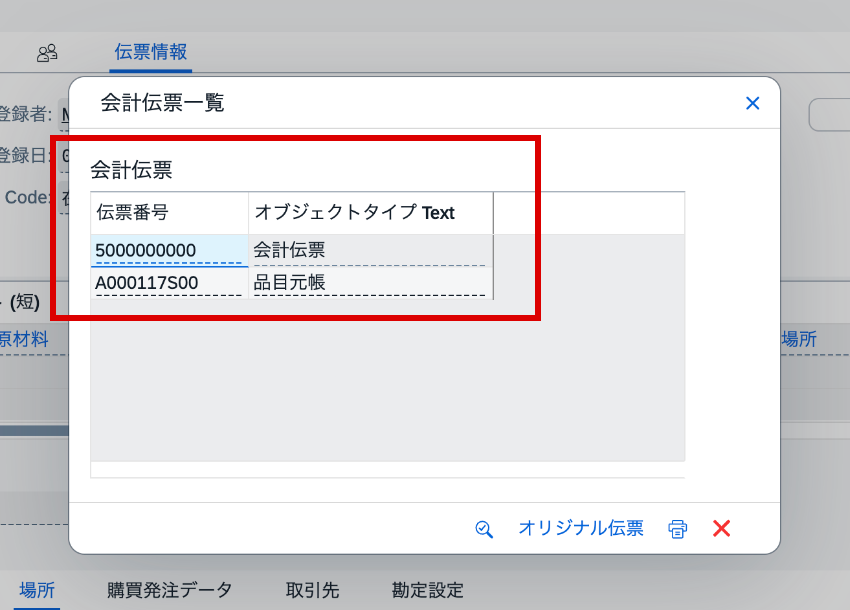Click the 場所 column header behind the dialog
Viewport: 850px width, 610px height.
[x=799, y=339]
